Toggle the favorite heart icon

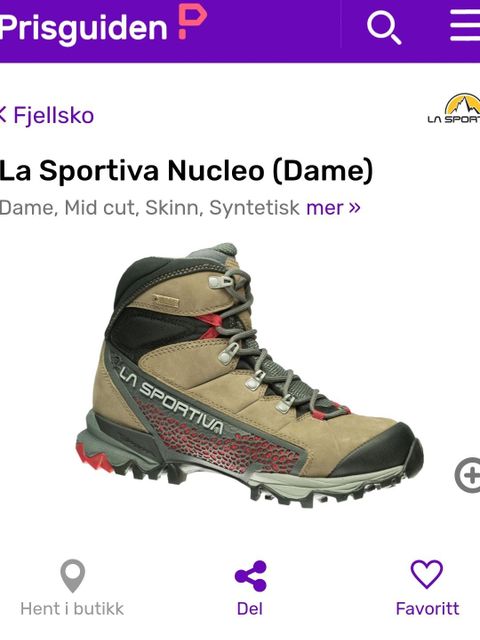(427, 574)
